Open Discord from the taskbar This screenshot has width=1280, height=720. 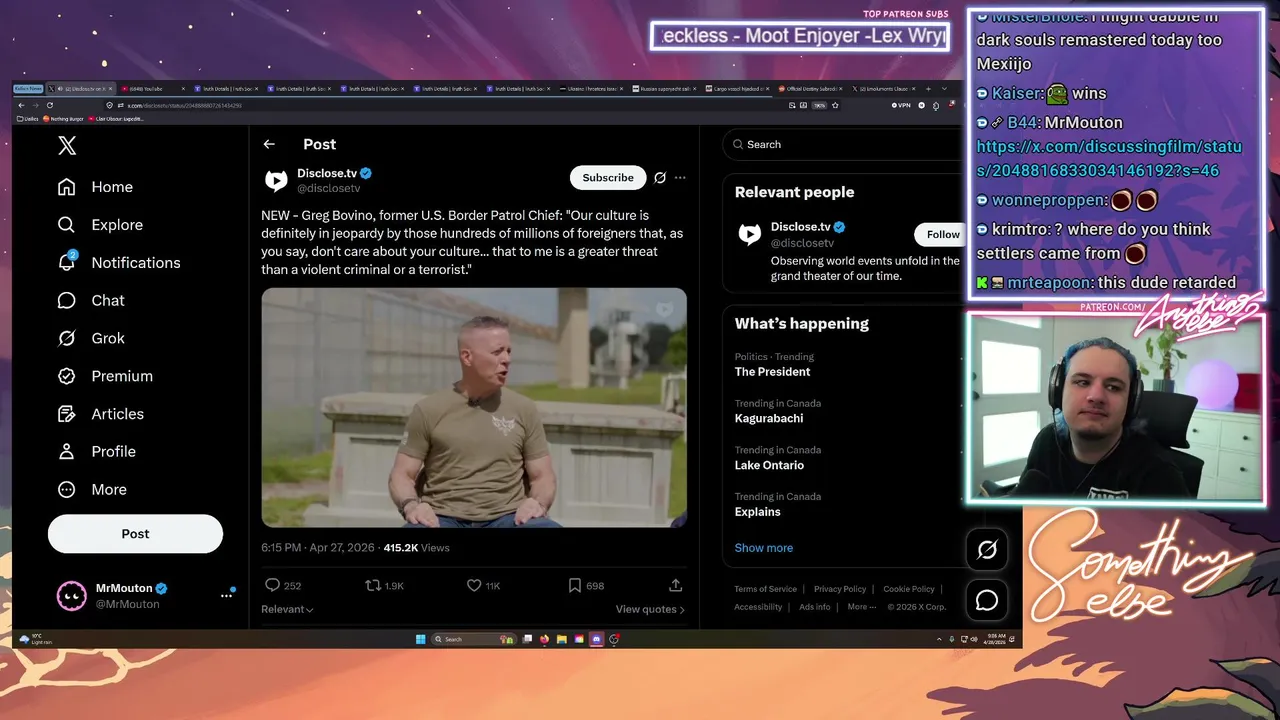(x=596, y=639)
